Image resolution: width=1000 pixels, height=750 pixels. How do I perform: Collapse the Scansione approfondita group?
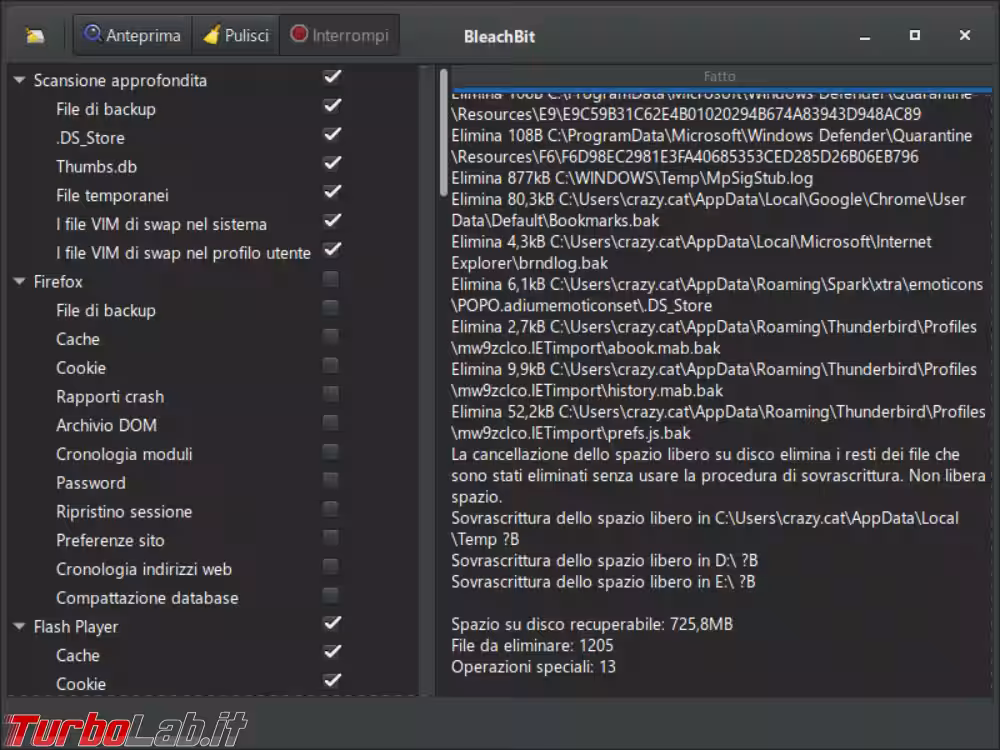(19, 80)
